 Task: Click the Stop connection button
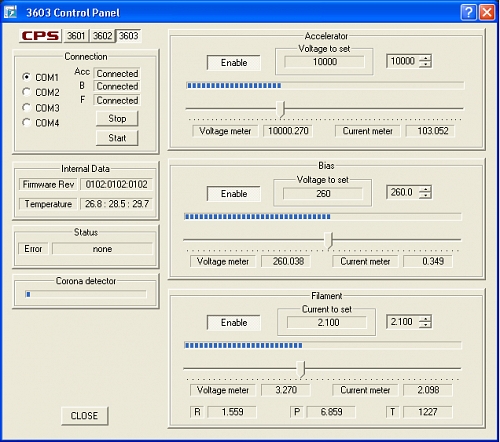pos(117,119)
